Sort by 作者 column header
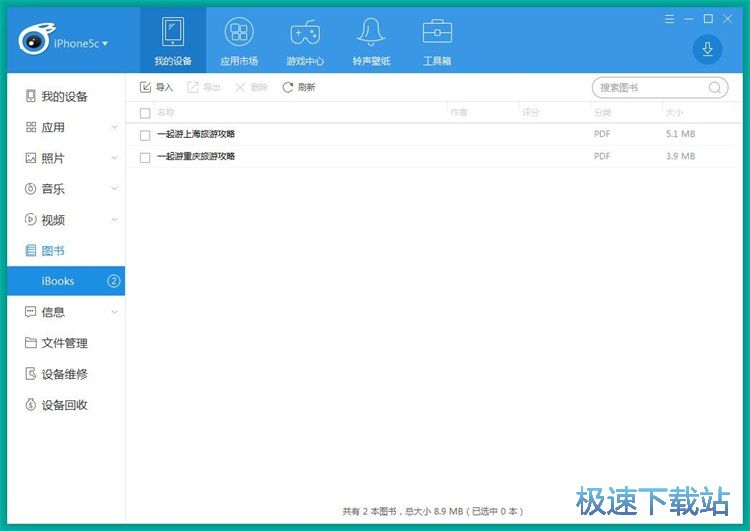 pos(459,112)
